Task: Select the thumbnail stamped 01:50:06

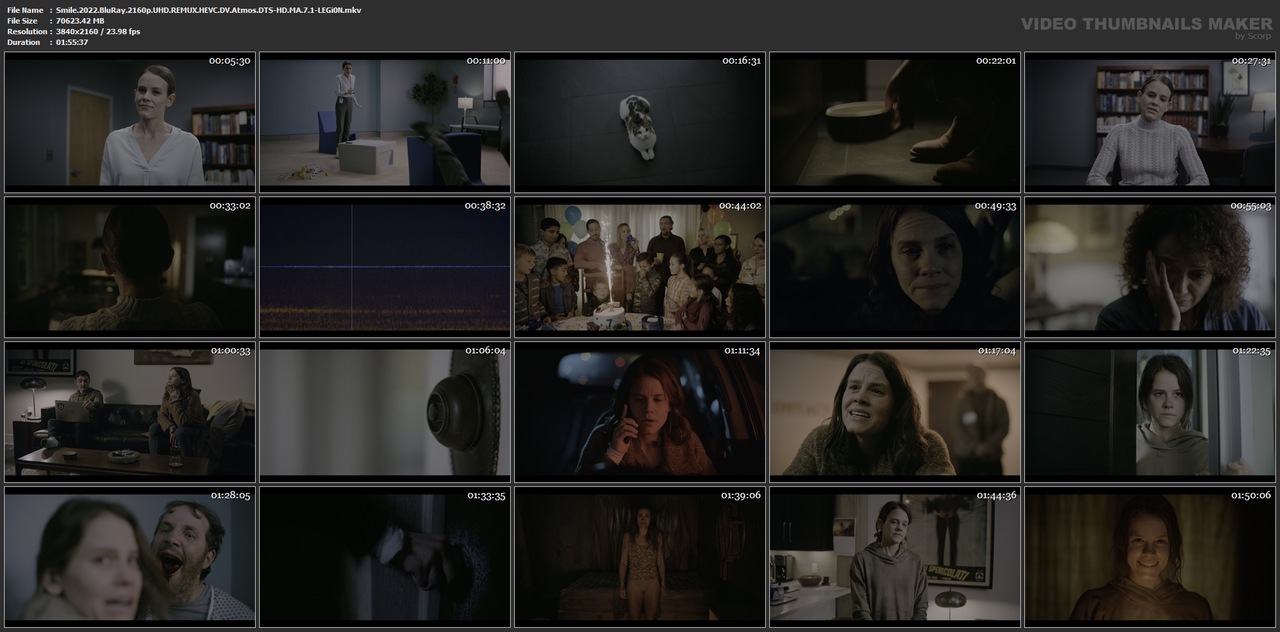Action: 1150,556
